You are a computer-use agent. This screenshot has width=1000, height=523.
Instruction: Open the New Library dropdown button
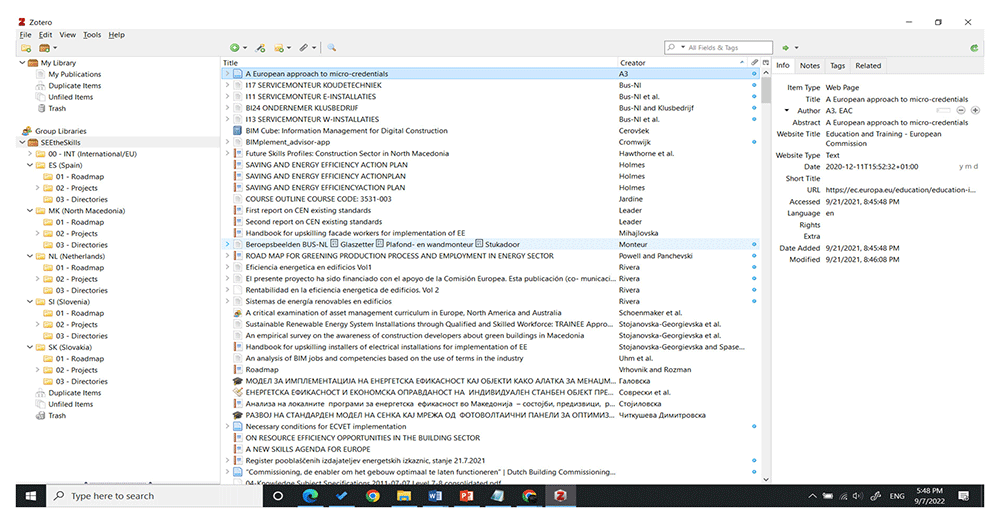click(48, 48)
